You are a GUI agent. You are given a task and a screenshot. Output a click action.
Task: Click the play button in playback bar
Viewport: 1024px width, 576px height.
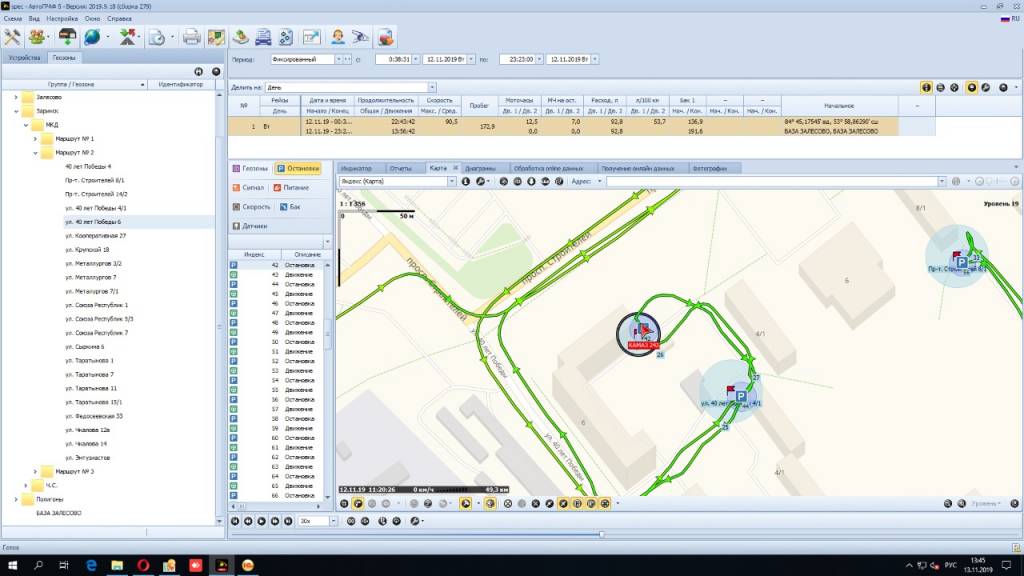click(261, 521)
